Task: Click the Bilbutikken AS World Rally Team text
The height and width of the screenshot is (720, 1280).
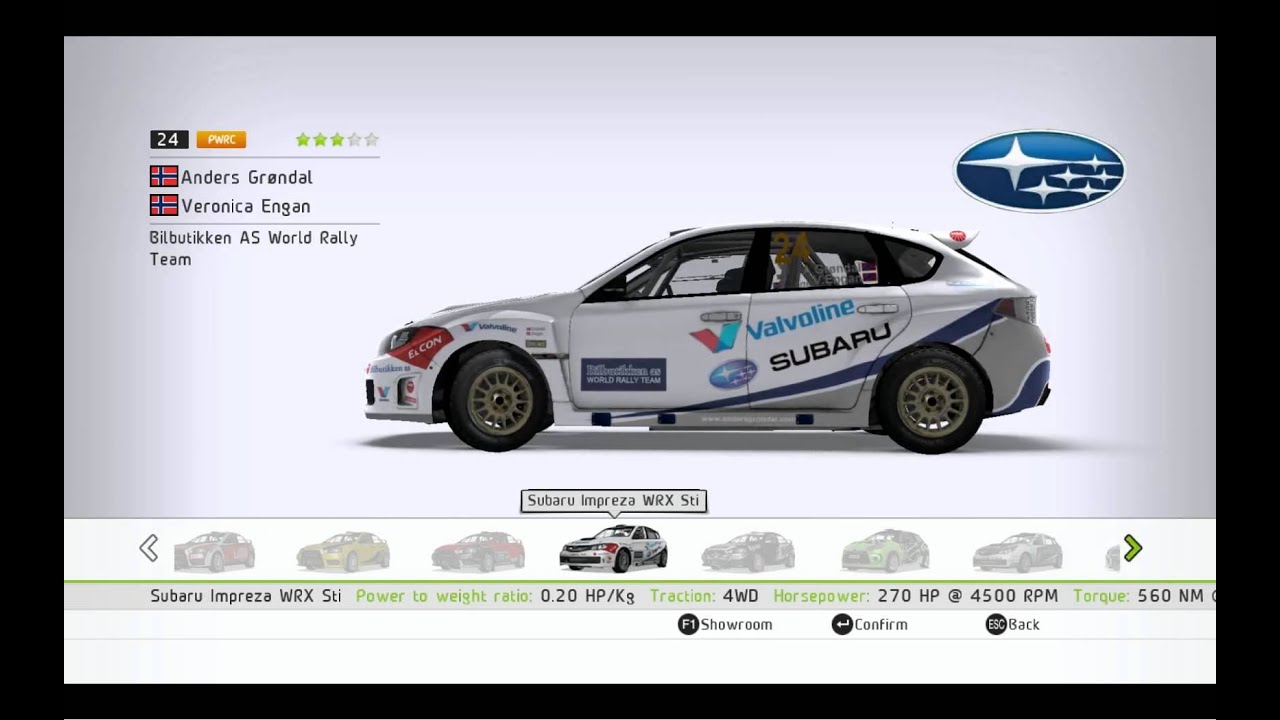Action: (x=253, y=248)
